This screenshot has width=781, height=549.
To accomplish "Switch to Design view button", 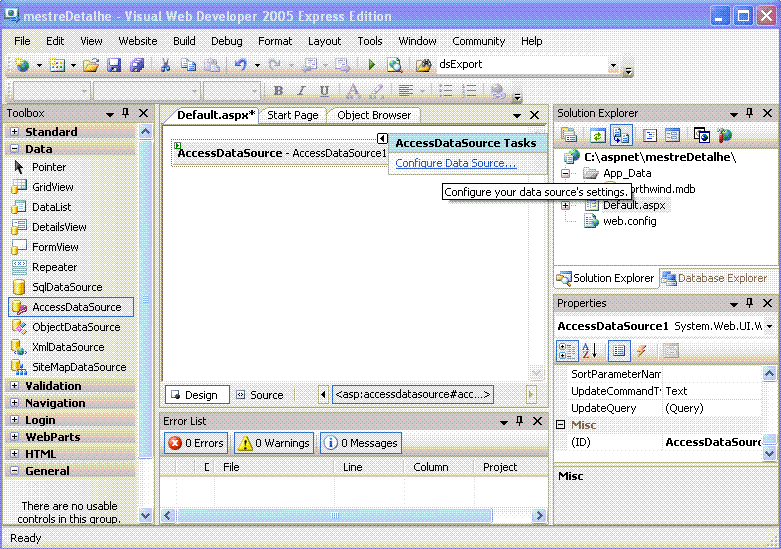I will [197, 395].
